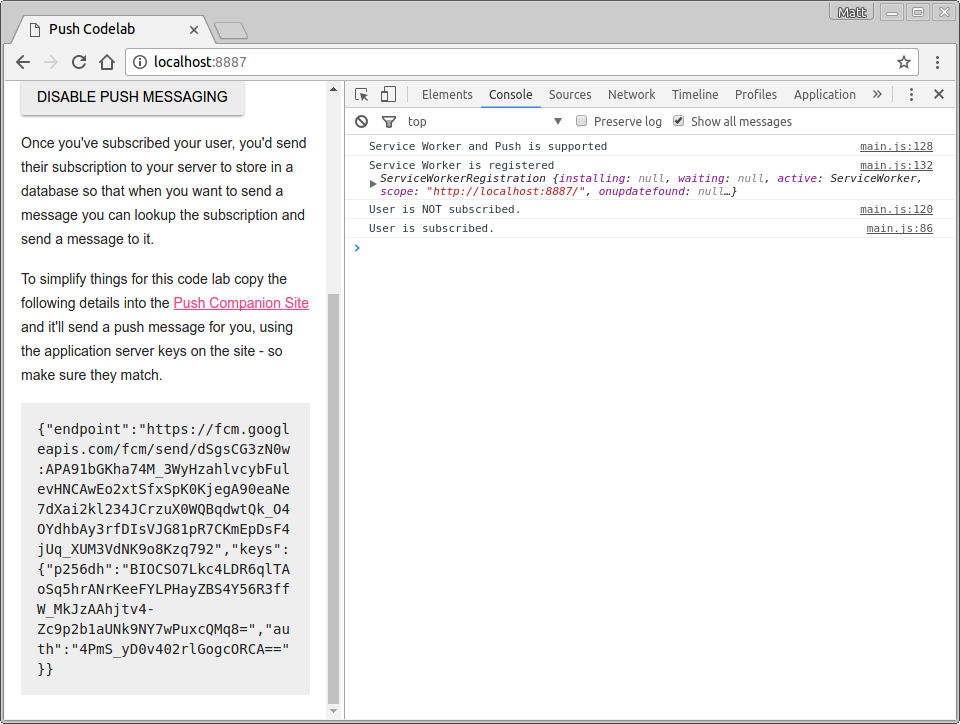Close the DevTools panel
Image resolution: width=960 pixels, height=724 pixels.
click(939, 95)
